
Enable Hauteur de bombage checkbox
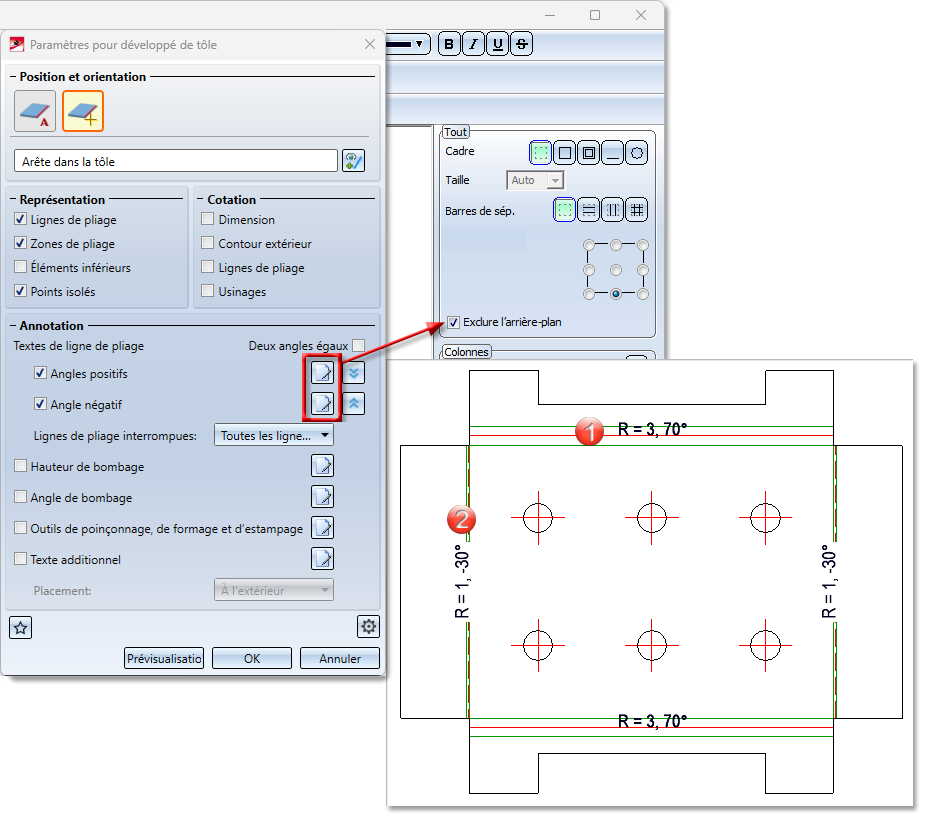coord(21,466)
